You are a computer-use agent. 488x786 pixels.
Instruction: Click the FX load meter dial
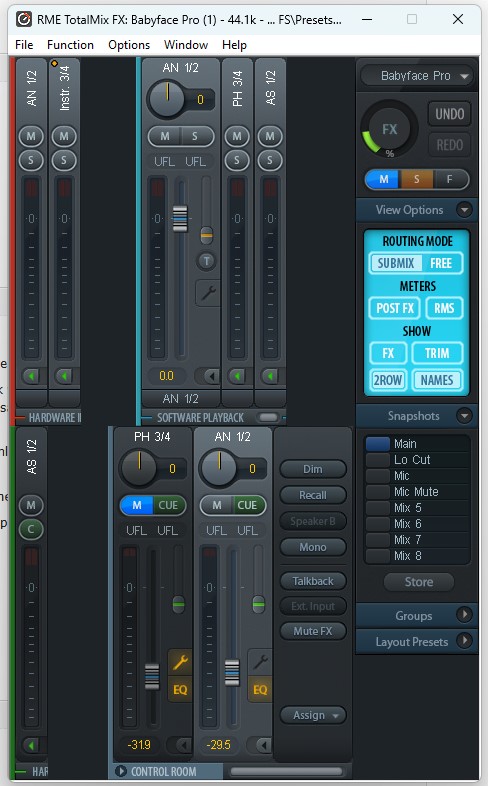[x=389, y=129]
